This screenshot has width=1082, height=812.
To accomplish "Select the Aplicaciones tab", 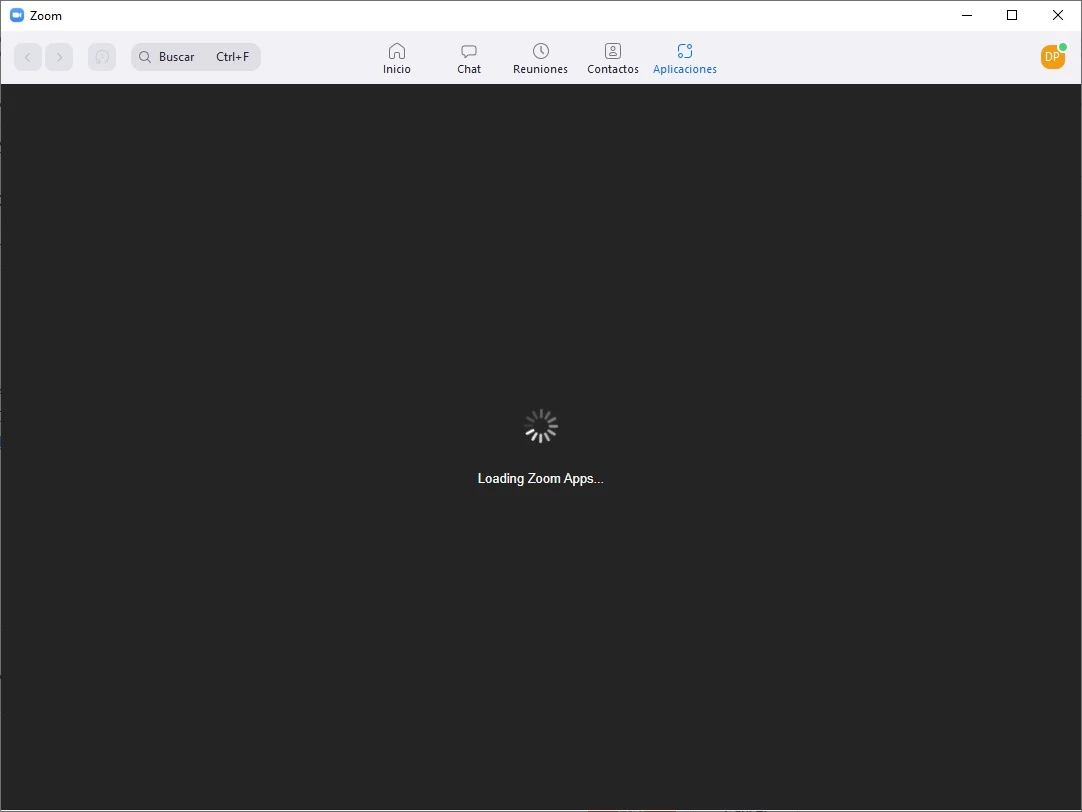I will click(x=685, y=59).
